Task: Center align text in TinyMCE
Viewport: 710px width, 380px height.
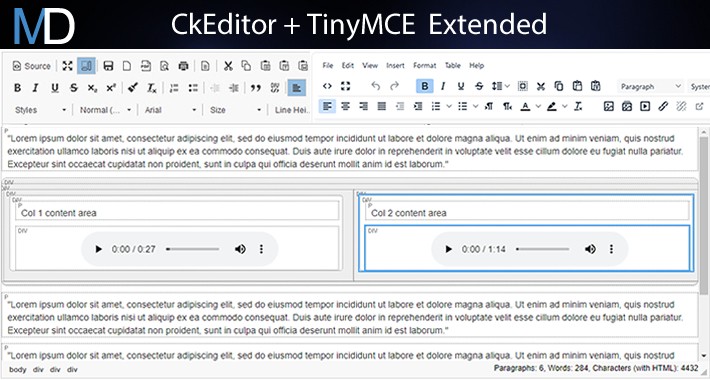Action: click(345, 106)
